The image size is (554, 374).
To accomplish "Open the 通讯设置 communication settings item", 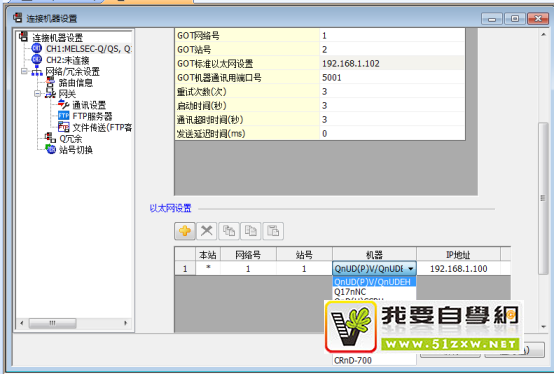I will pos(88,105).
